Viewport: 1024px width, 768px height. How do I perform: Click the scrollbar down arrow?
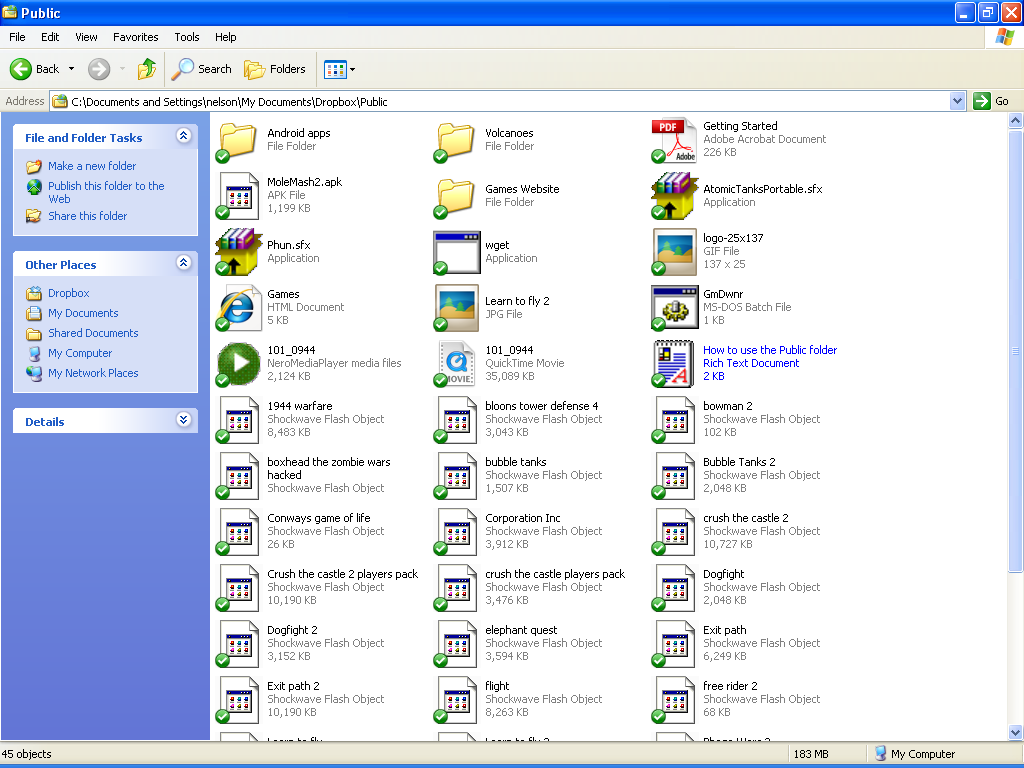(1015, 732)
